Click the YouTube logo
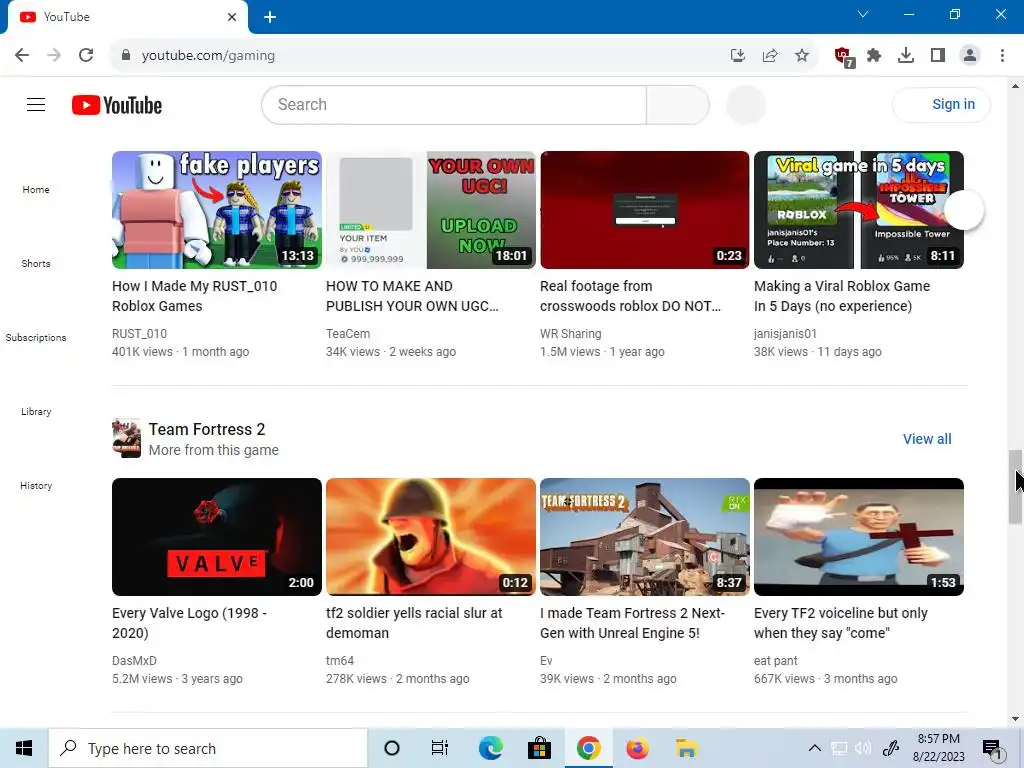The width and height of the screenshot is (1024, 768). pyautogui.click(x=117, y=105)
